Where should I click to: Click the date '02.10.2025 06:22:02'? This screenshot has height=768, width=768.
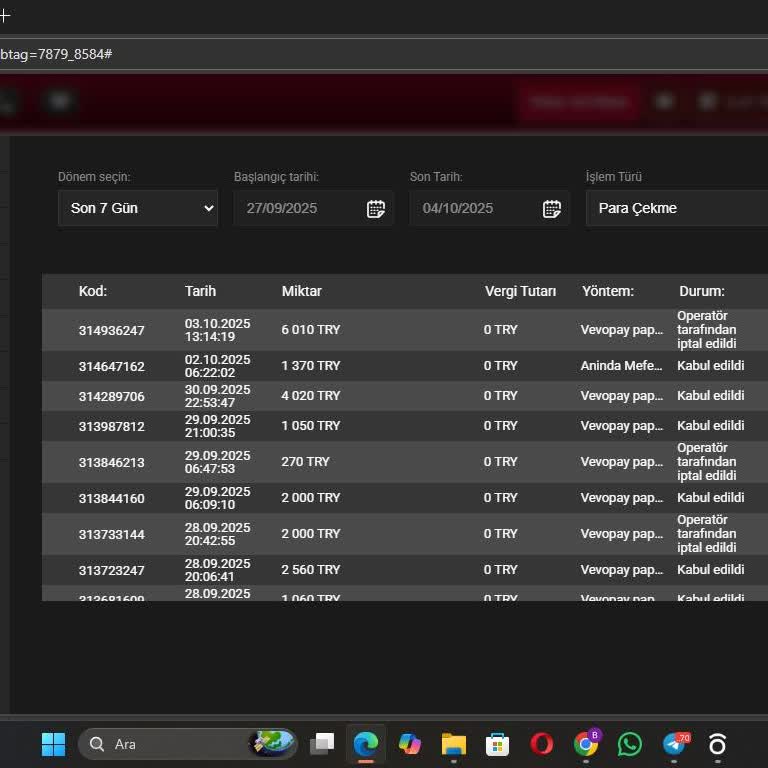217,366
